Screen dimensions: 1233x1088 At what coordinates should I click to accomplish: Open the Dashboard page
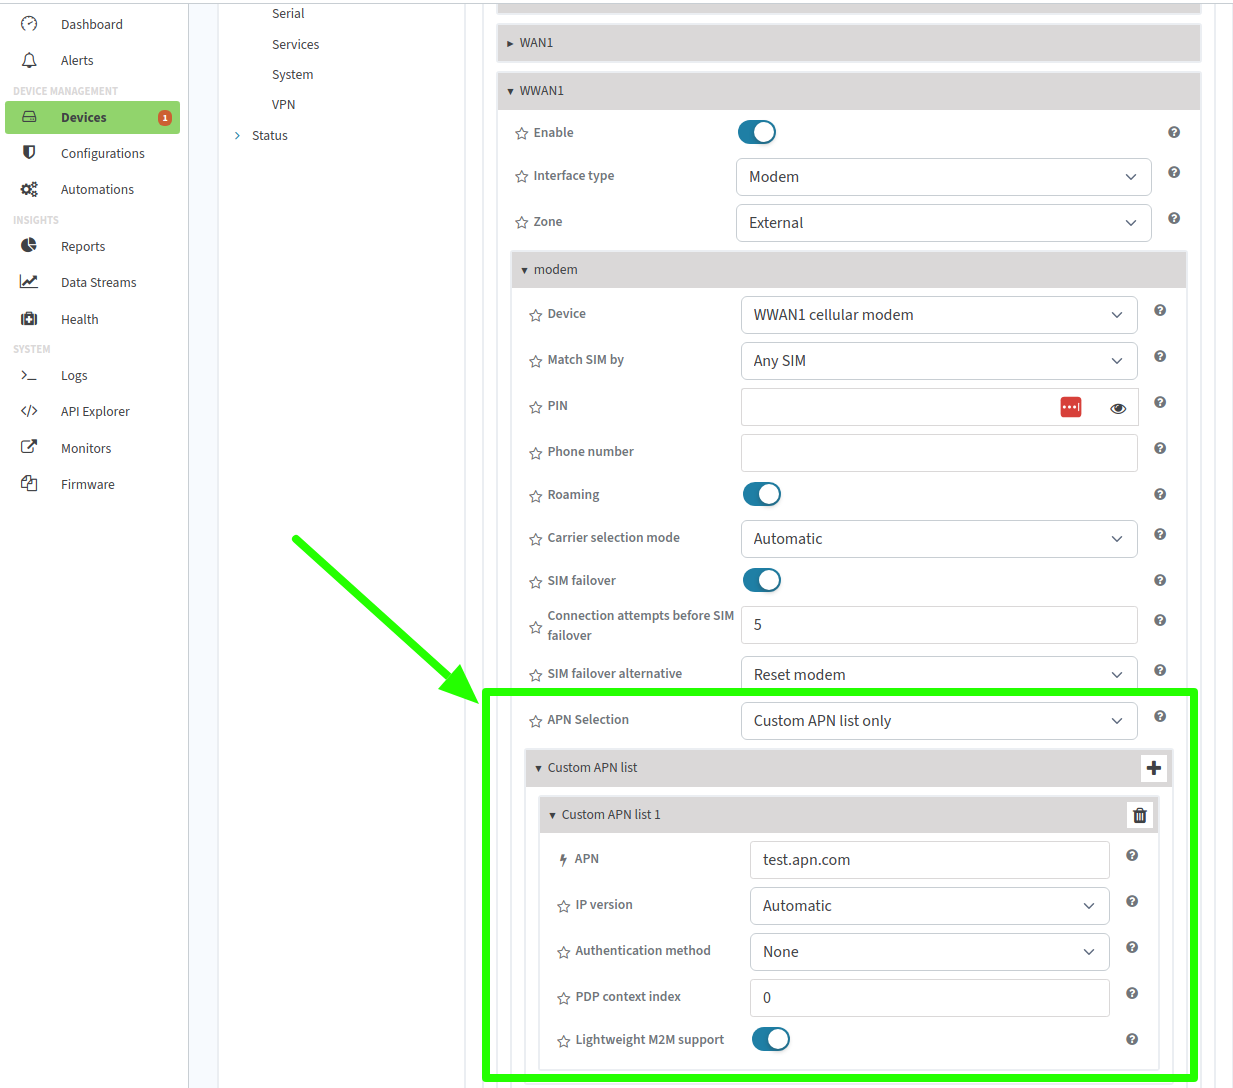click(x=91, y=24)
